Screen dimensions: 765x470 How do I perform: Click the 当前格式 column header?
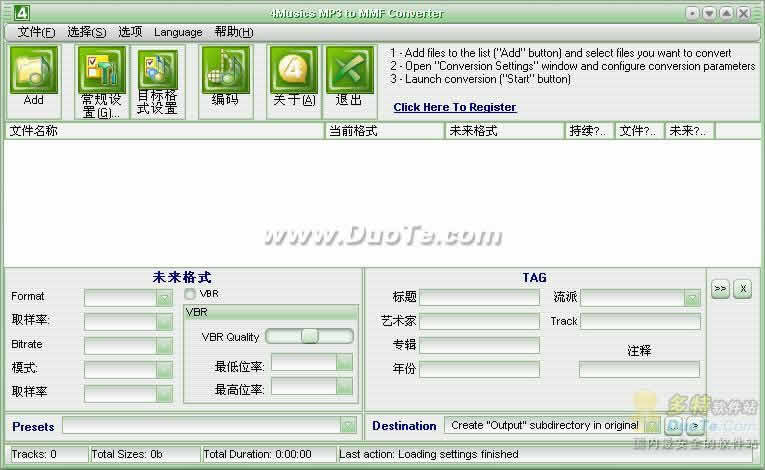[385, 131]
